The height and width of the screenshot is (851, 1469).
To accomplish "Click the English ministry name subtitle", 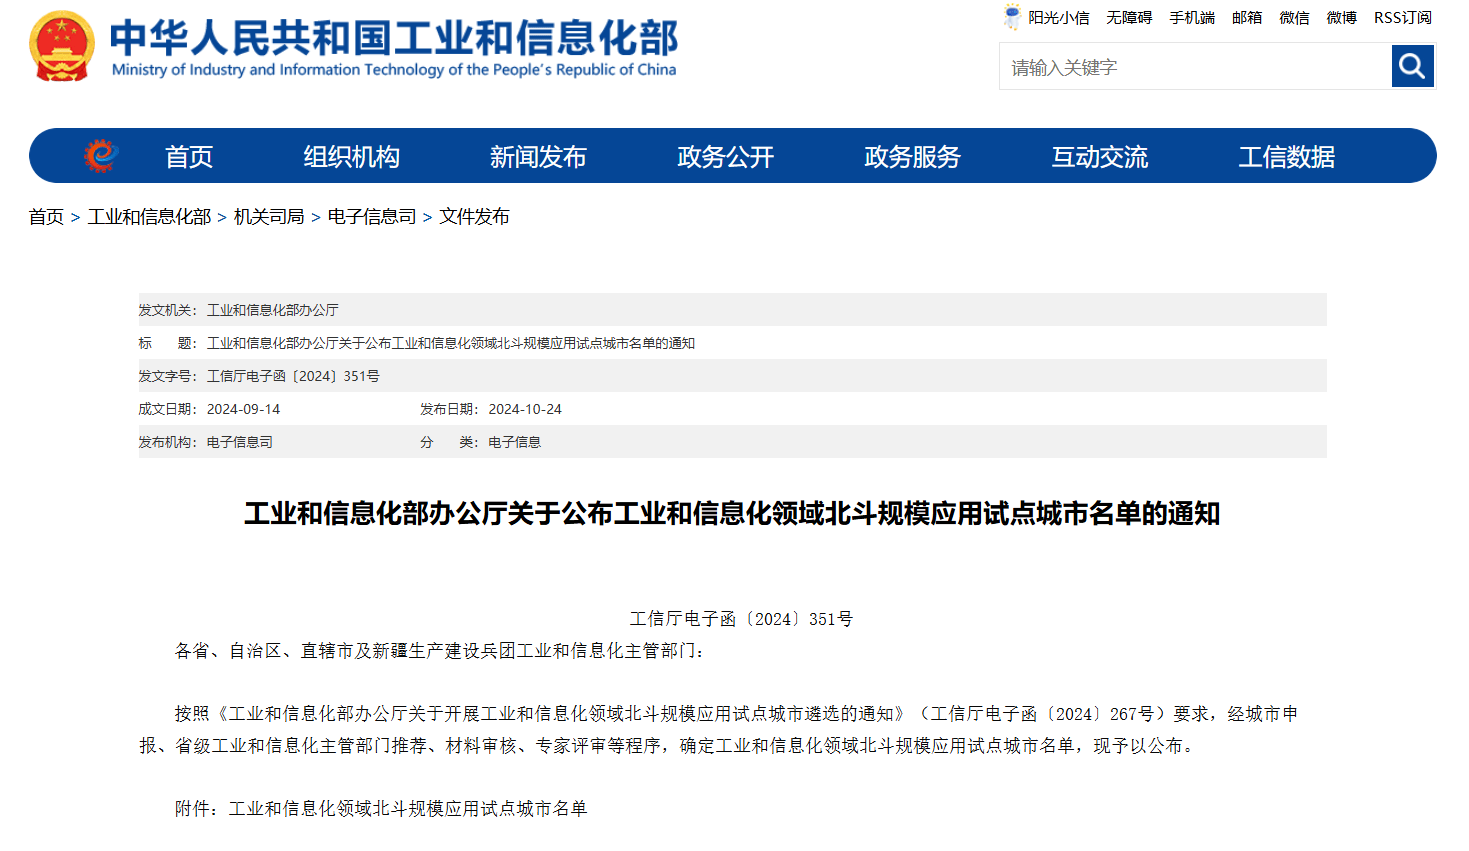I will point(394,70).
